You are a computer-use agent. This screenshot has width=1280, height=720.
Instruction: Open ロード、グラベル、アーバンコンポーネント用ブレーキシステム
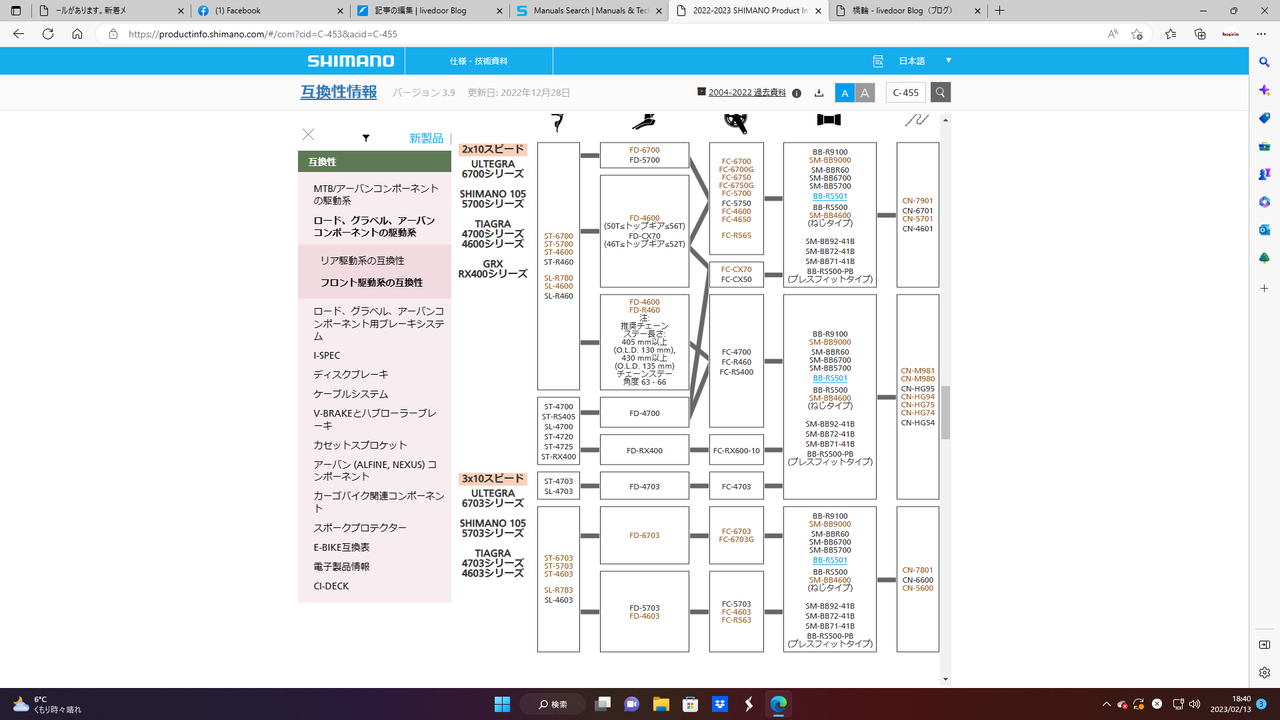pyautogui.click(x=379, y=323)
